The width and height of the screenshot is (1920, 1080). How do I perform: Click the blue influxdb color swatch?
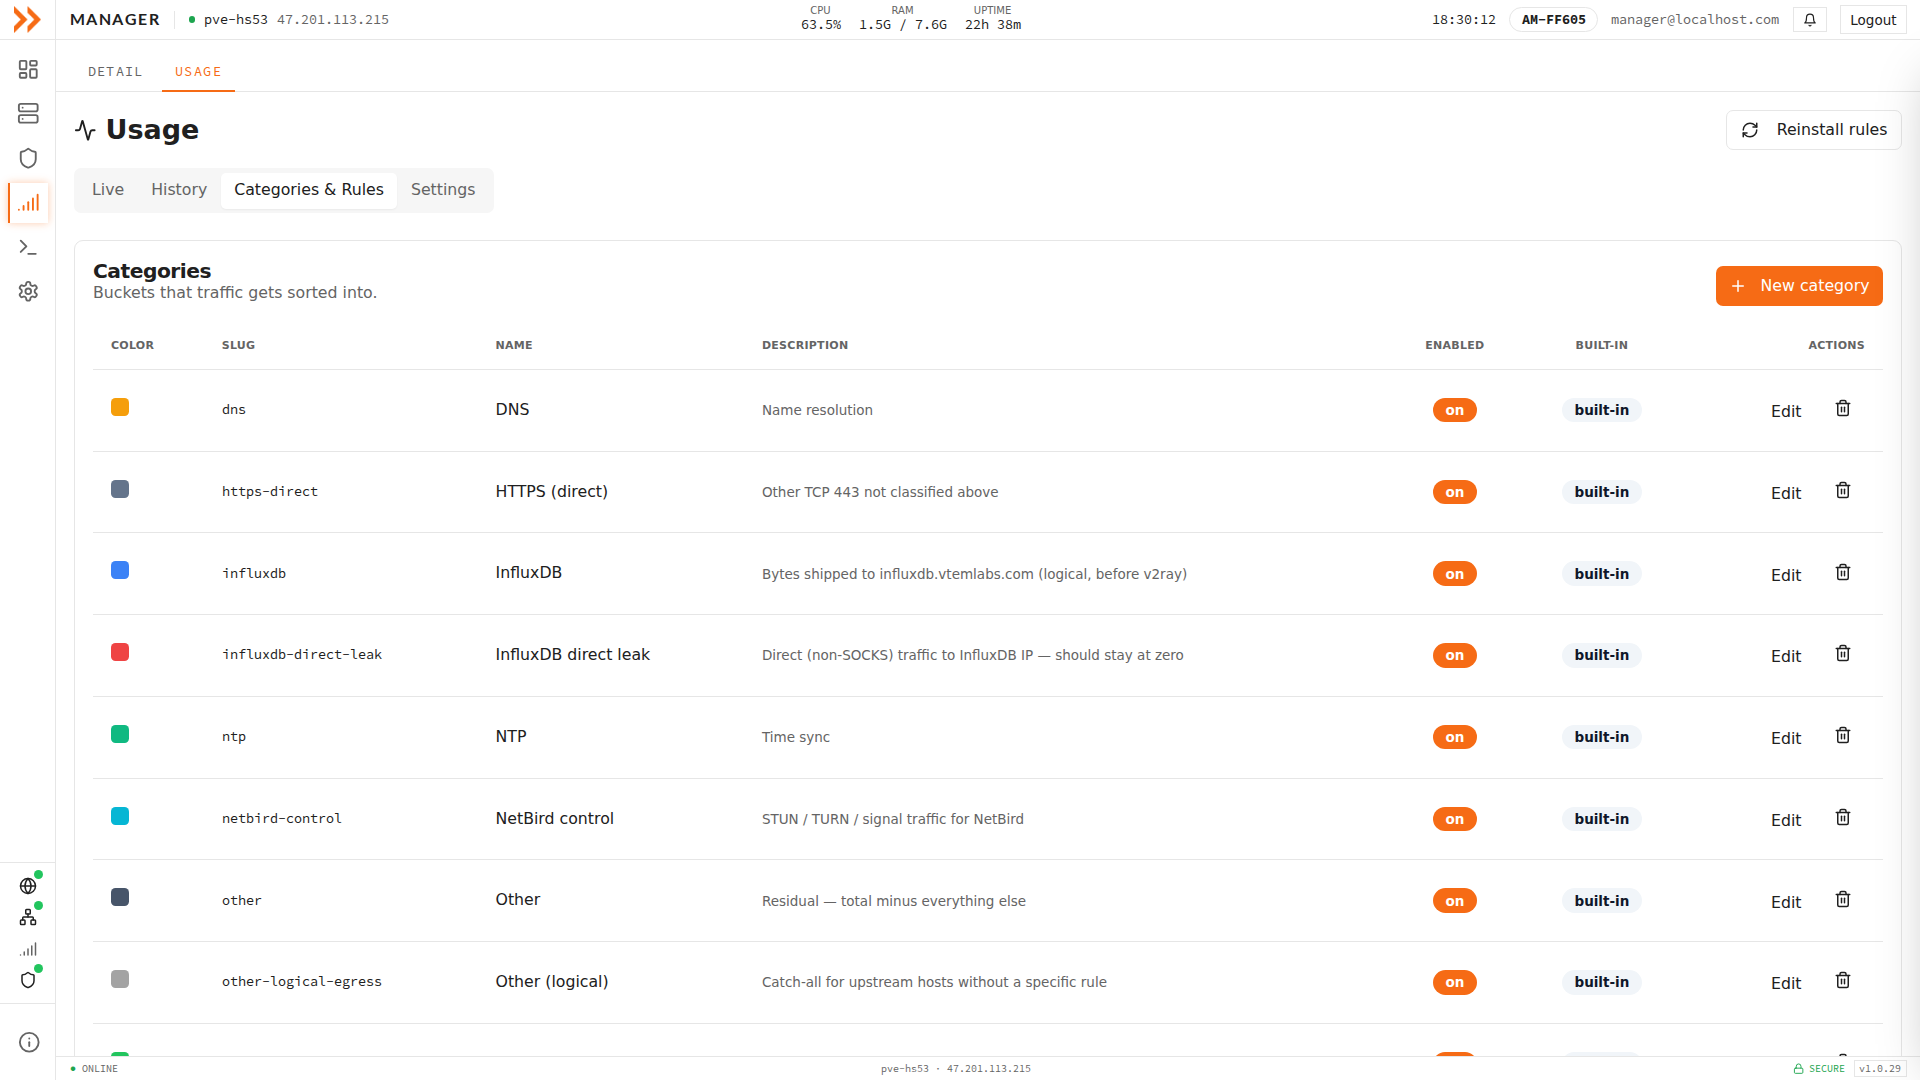120,570
